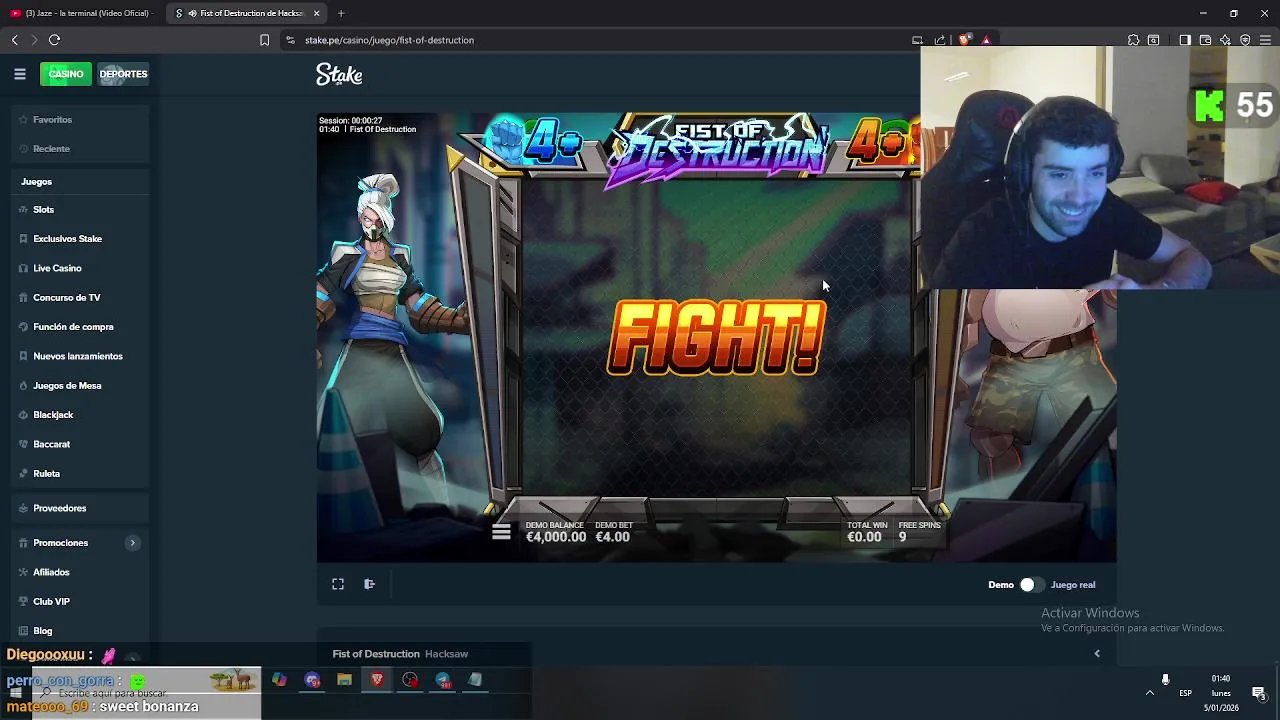
Task: Open the notification center icon
Action: 1259,693
